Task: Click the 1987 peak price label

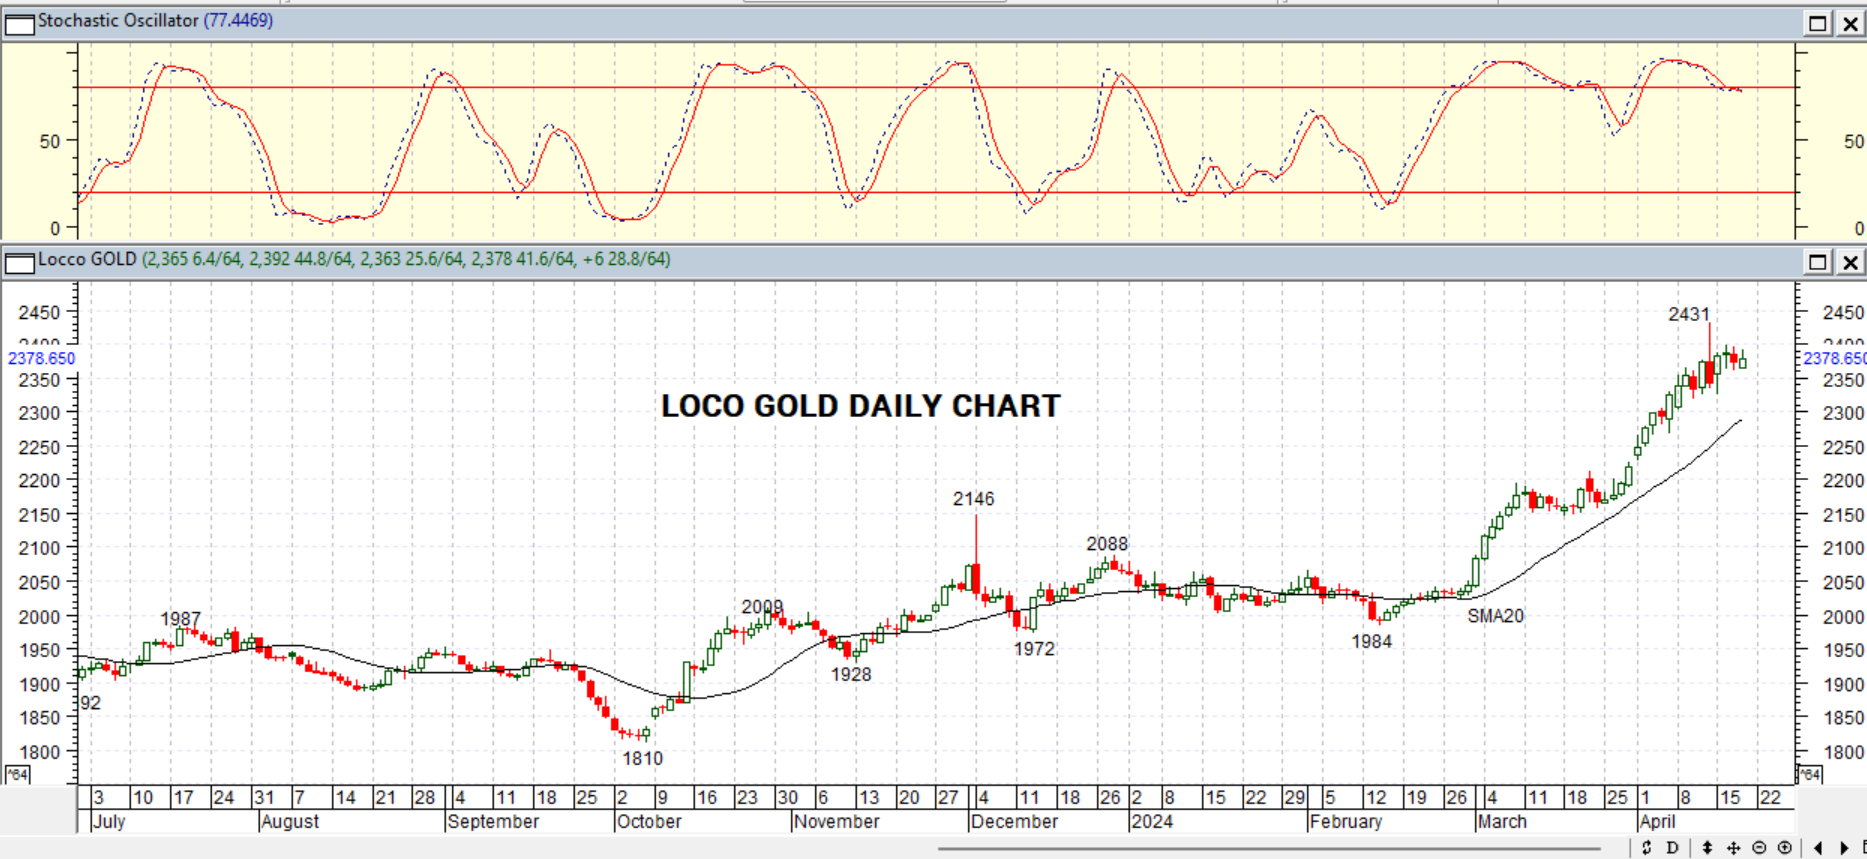Action: [x=180, y=619]
